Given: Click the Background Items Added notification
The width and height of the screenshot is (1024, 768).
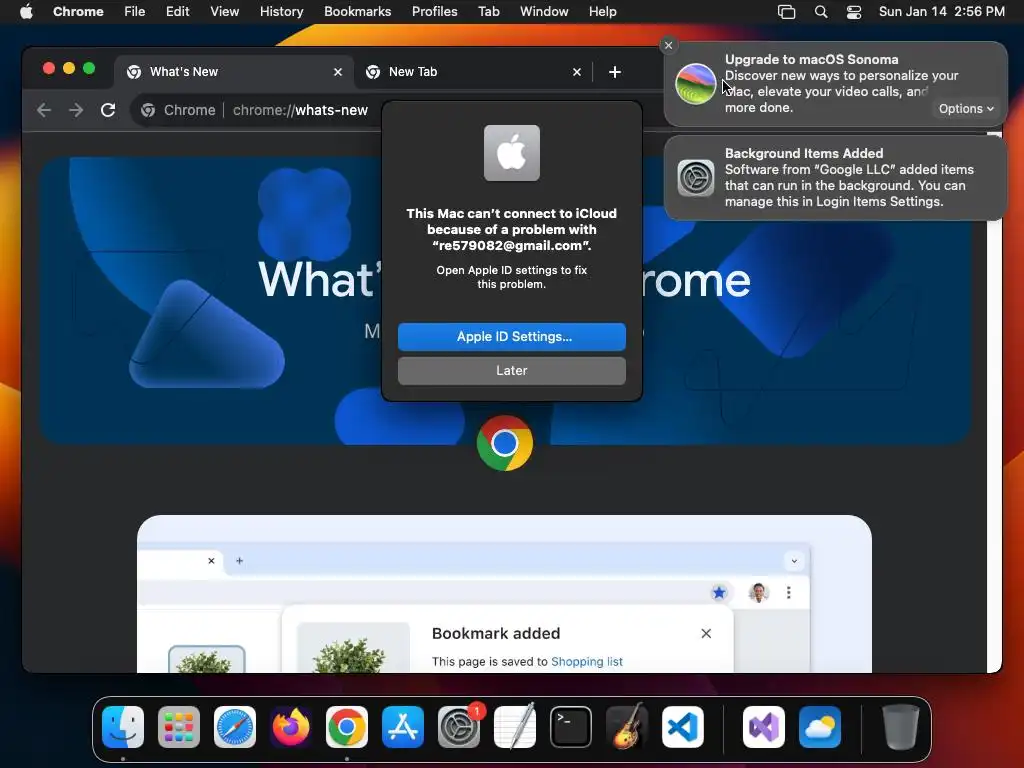Looking at the screenshot, I should 835,178.
